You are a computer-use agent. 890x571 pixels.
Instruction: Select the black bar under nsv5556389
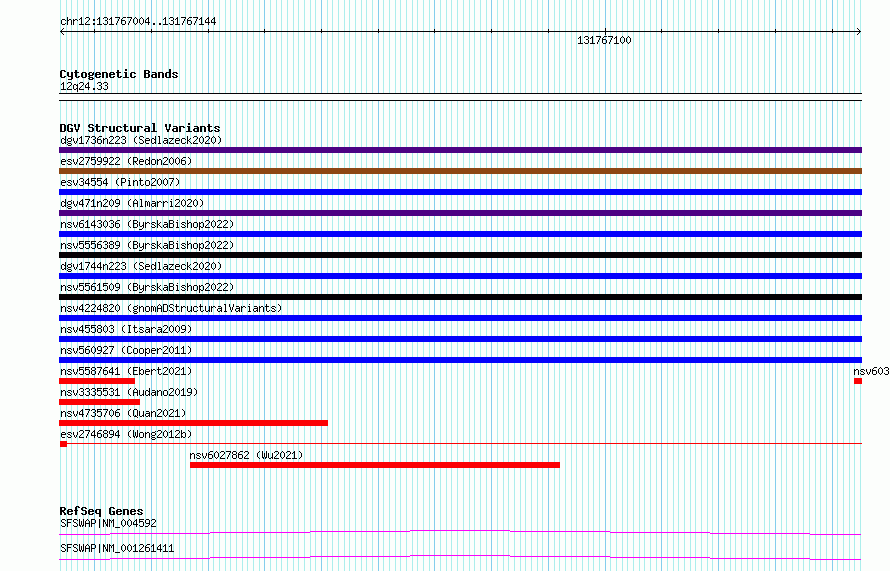pos(460,255)
